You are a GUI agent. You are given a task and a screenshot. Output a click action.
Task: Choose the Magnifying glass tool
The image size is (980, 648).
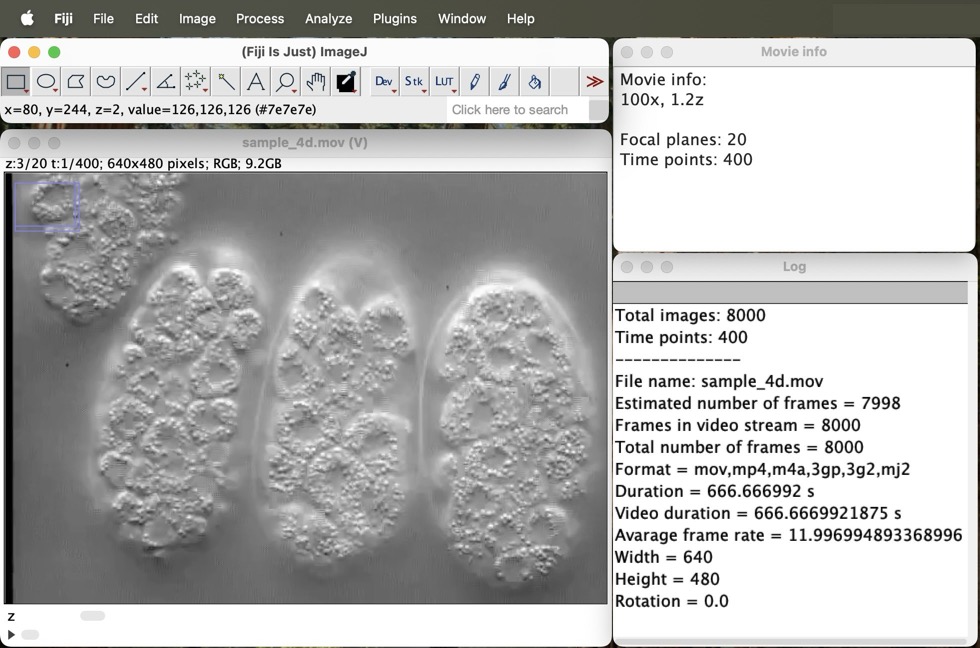[x=286, y=82]
